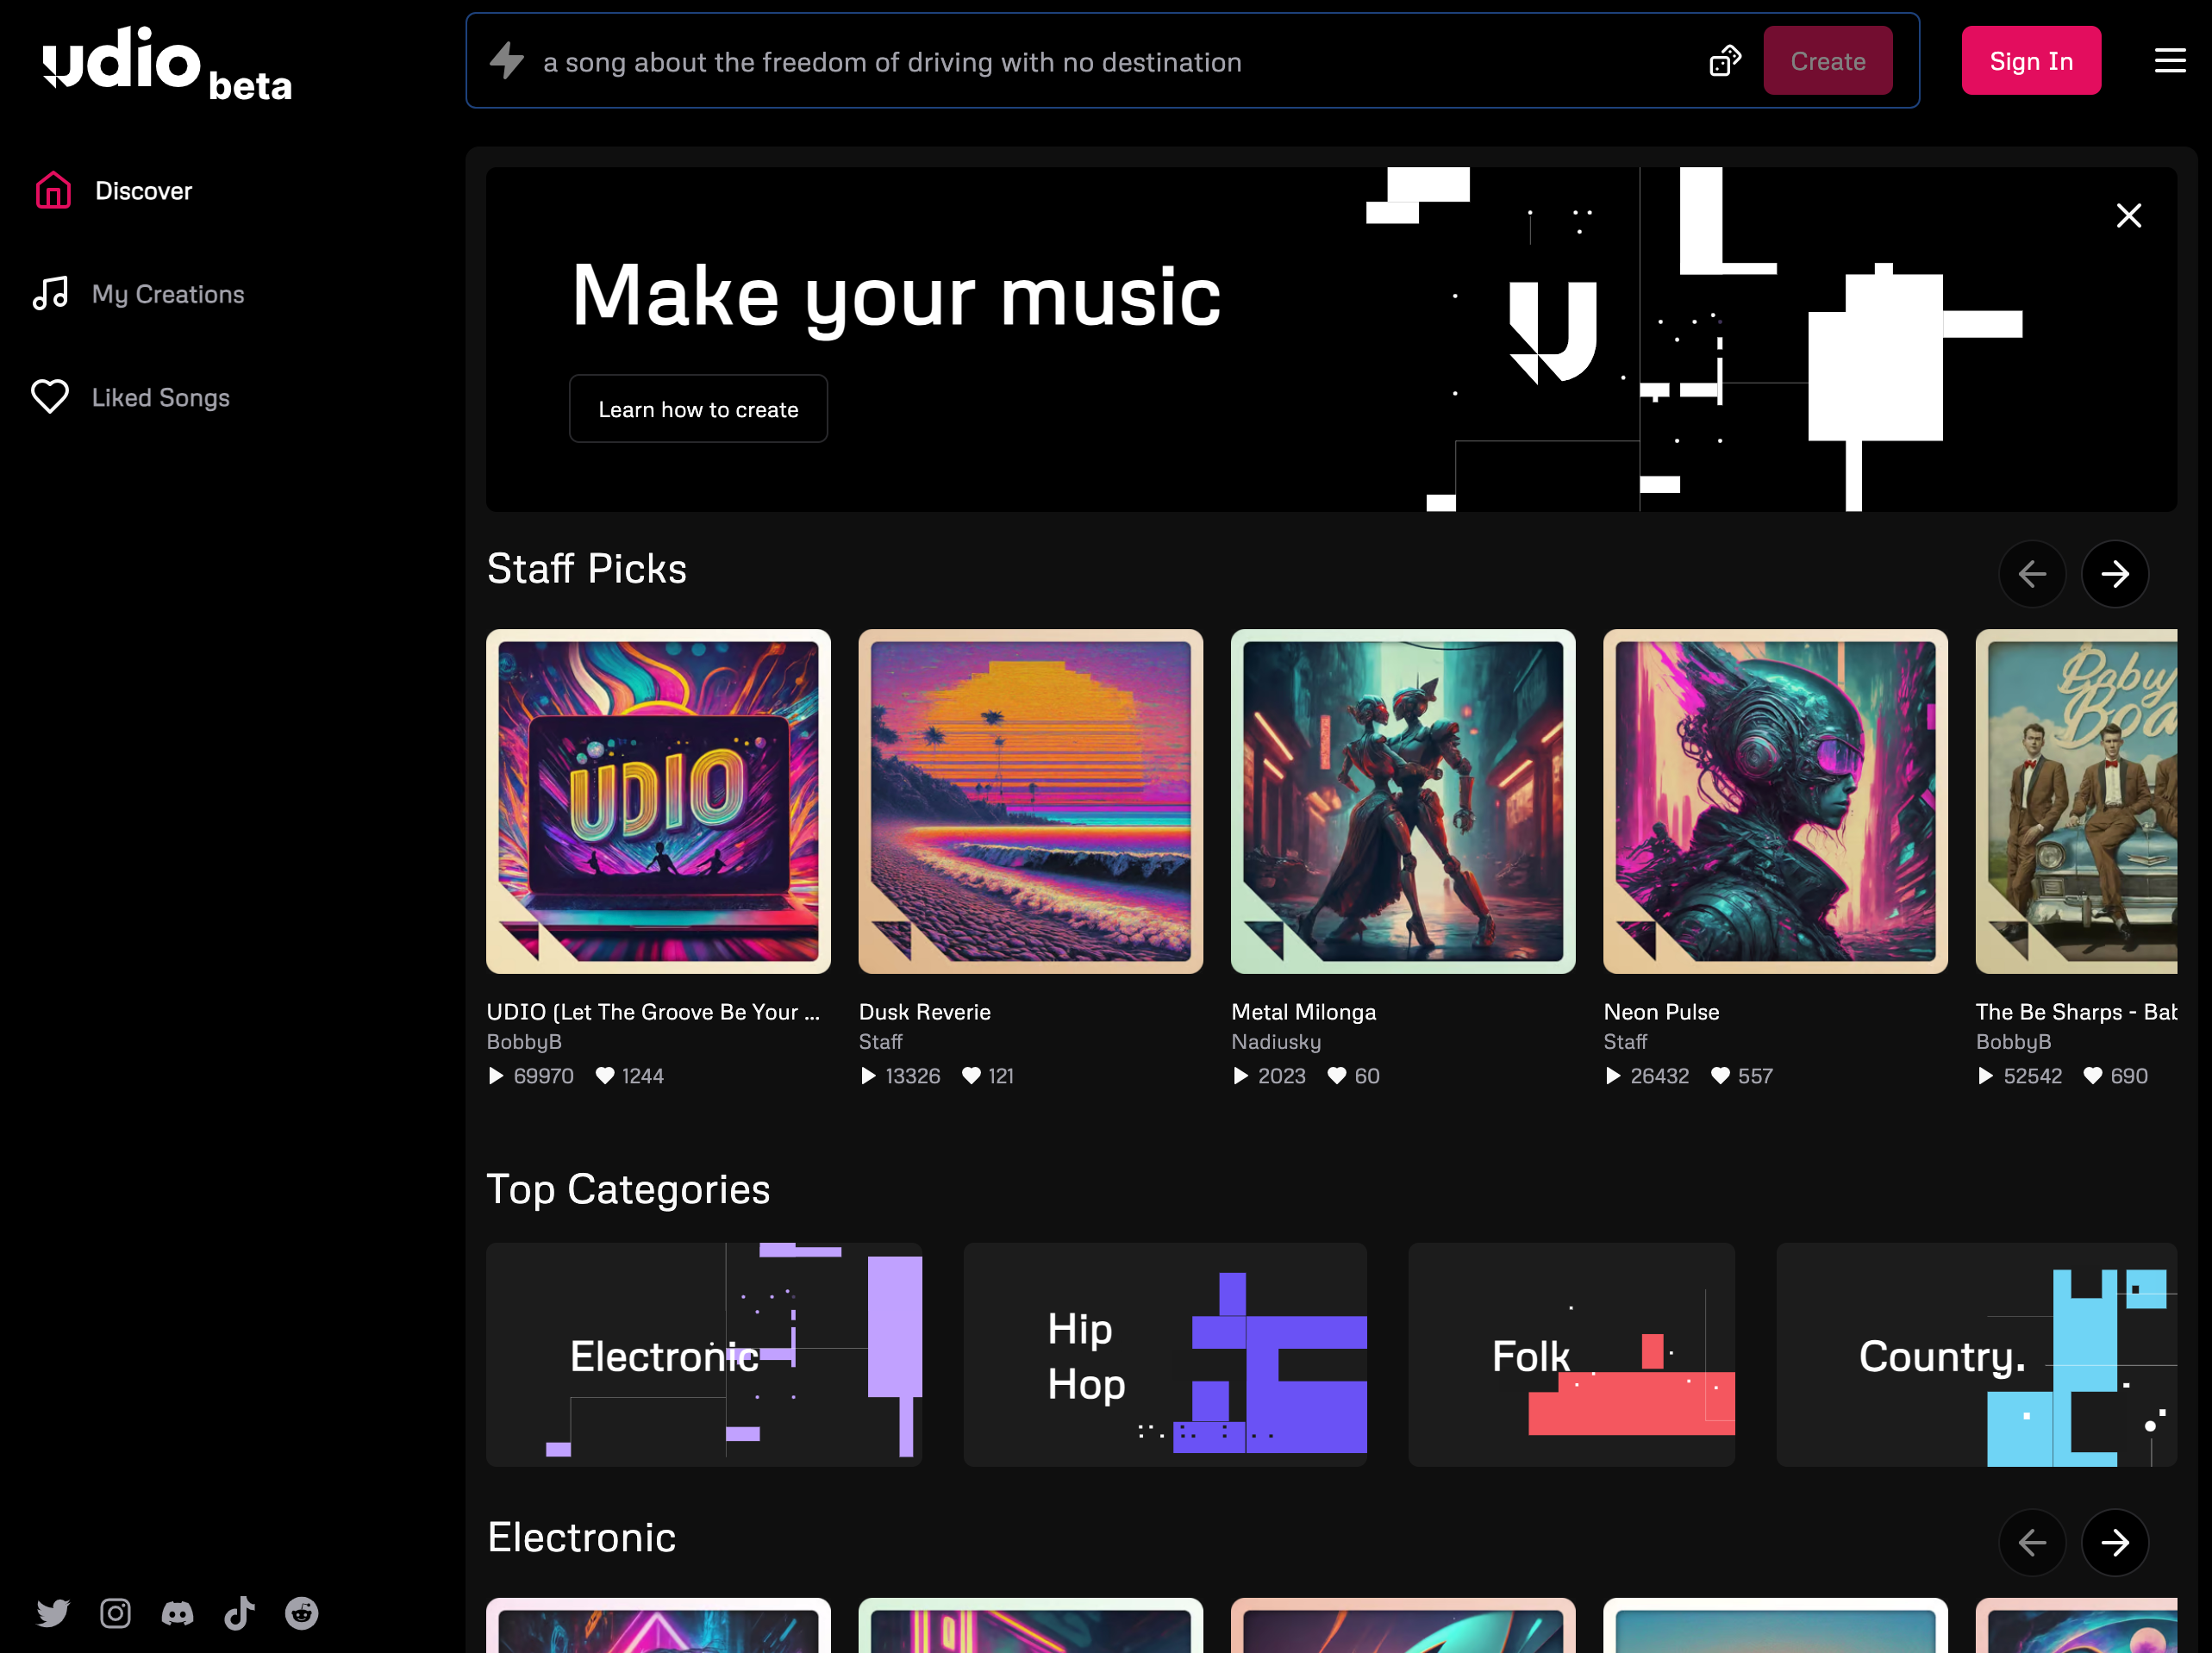Click Learn how to create

coord(698,409)
